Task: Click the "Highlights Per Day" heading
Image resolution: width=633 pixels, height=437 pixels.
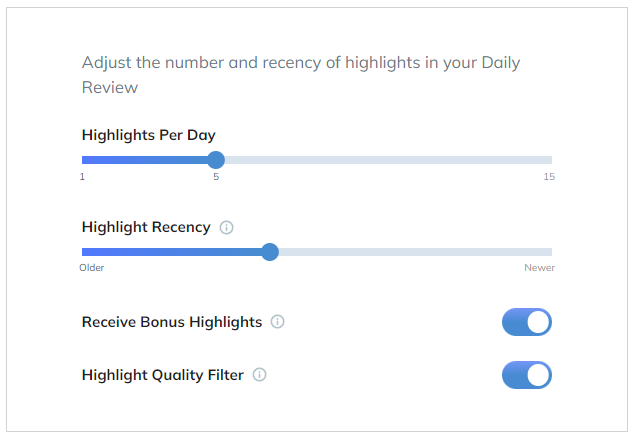Action: tap(148, 135)
